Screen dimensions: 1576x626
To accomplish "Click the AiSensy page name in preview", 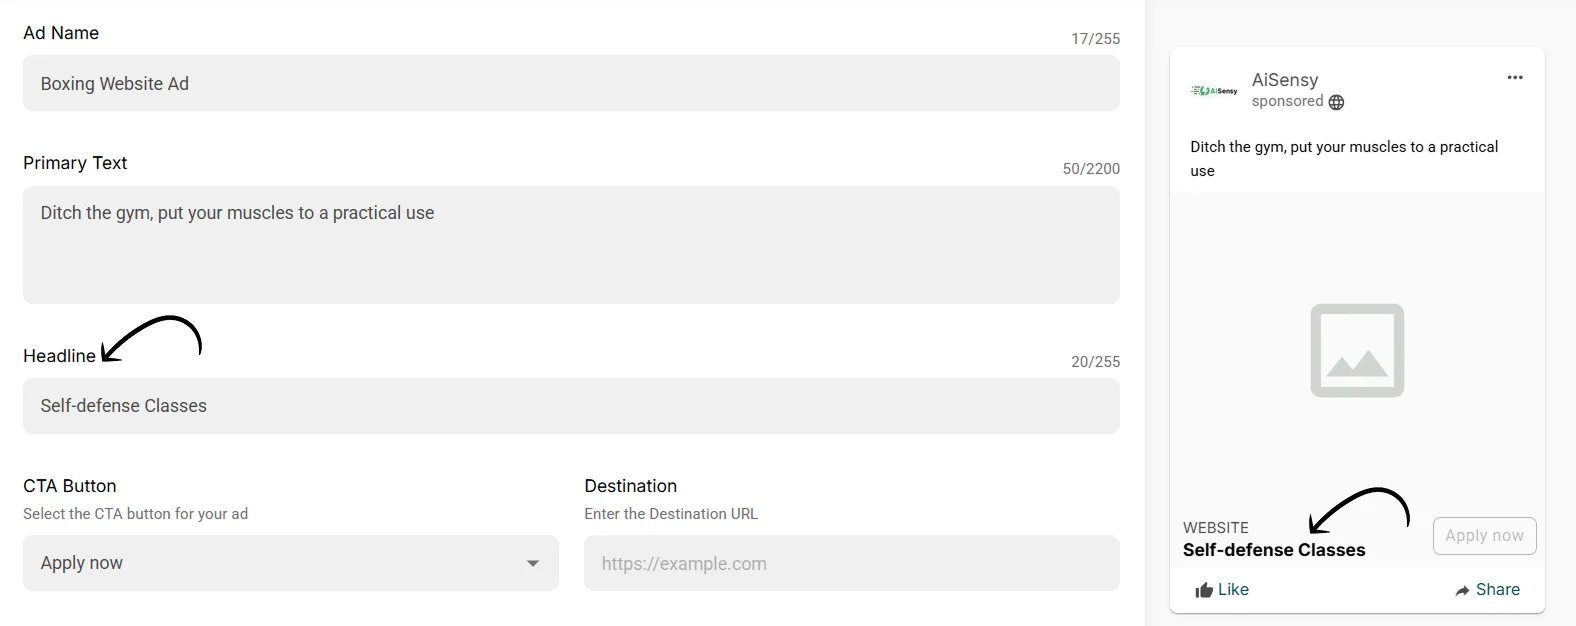I will coord(1285,80).
